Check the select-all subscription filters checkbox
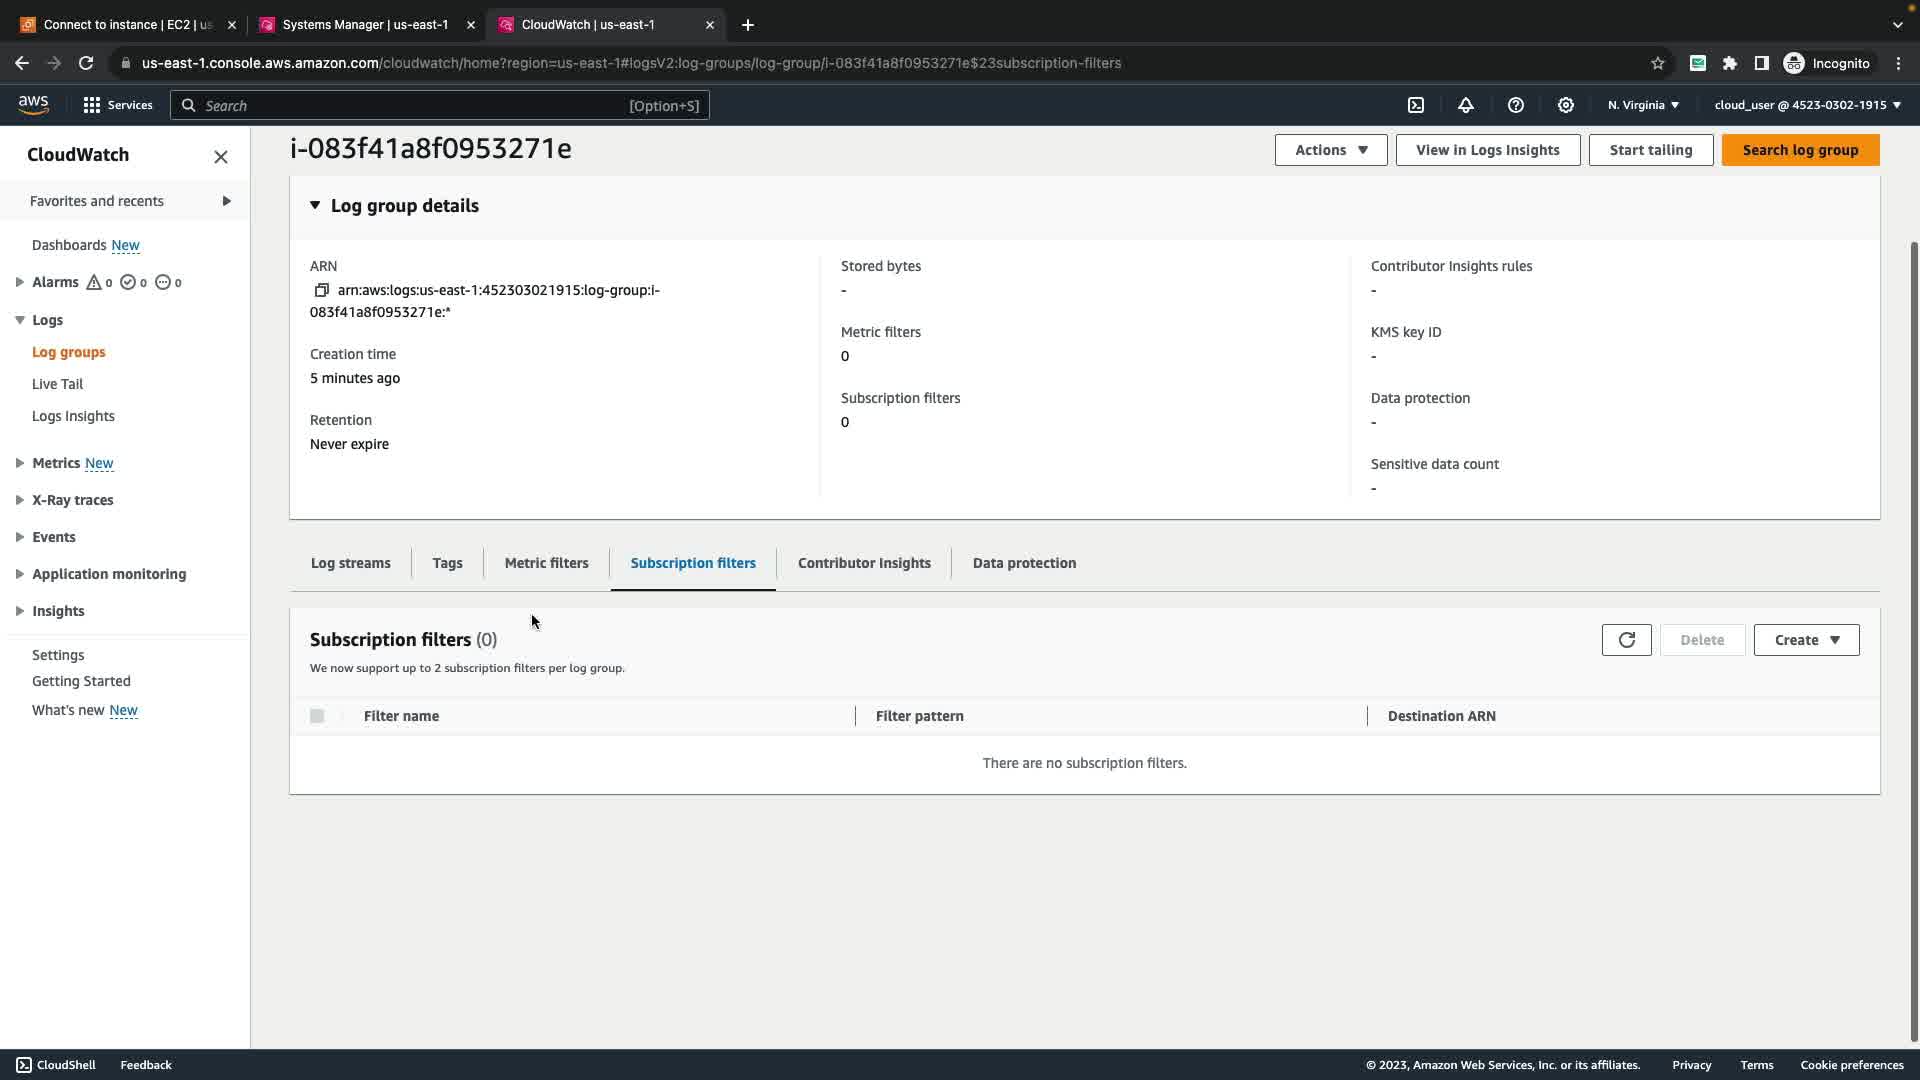The width and height of the screenshot is (1920, 1080). 317,716
